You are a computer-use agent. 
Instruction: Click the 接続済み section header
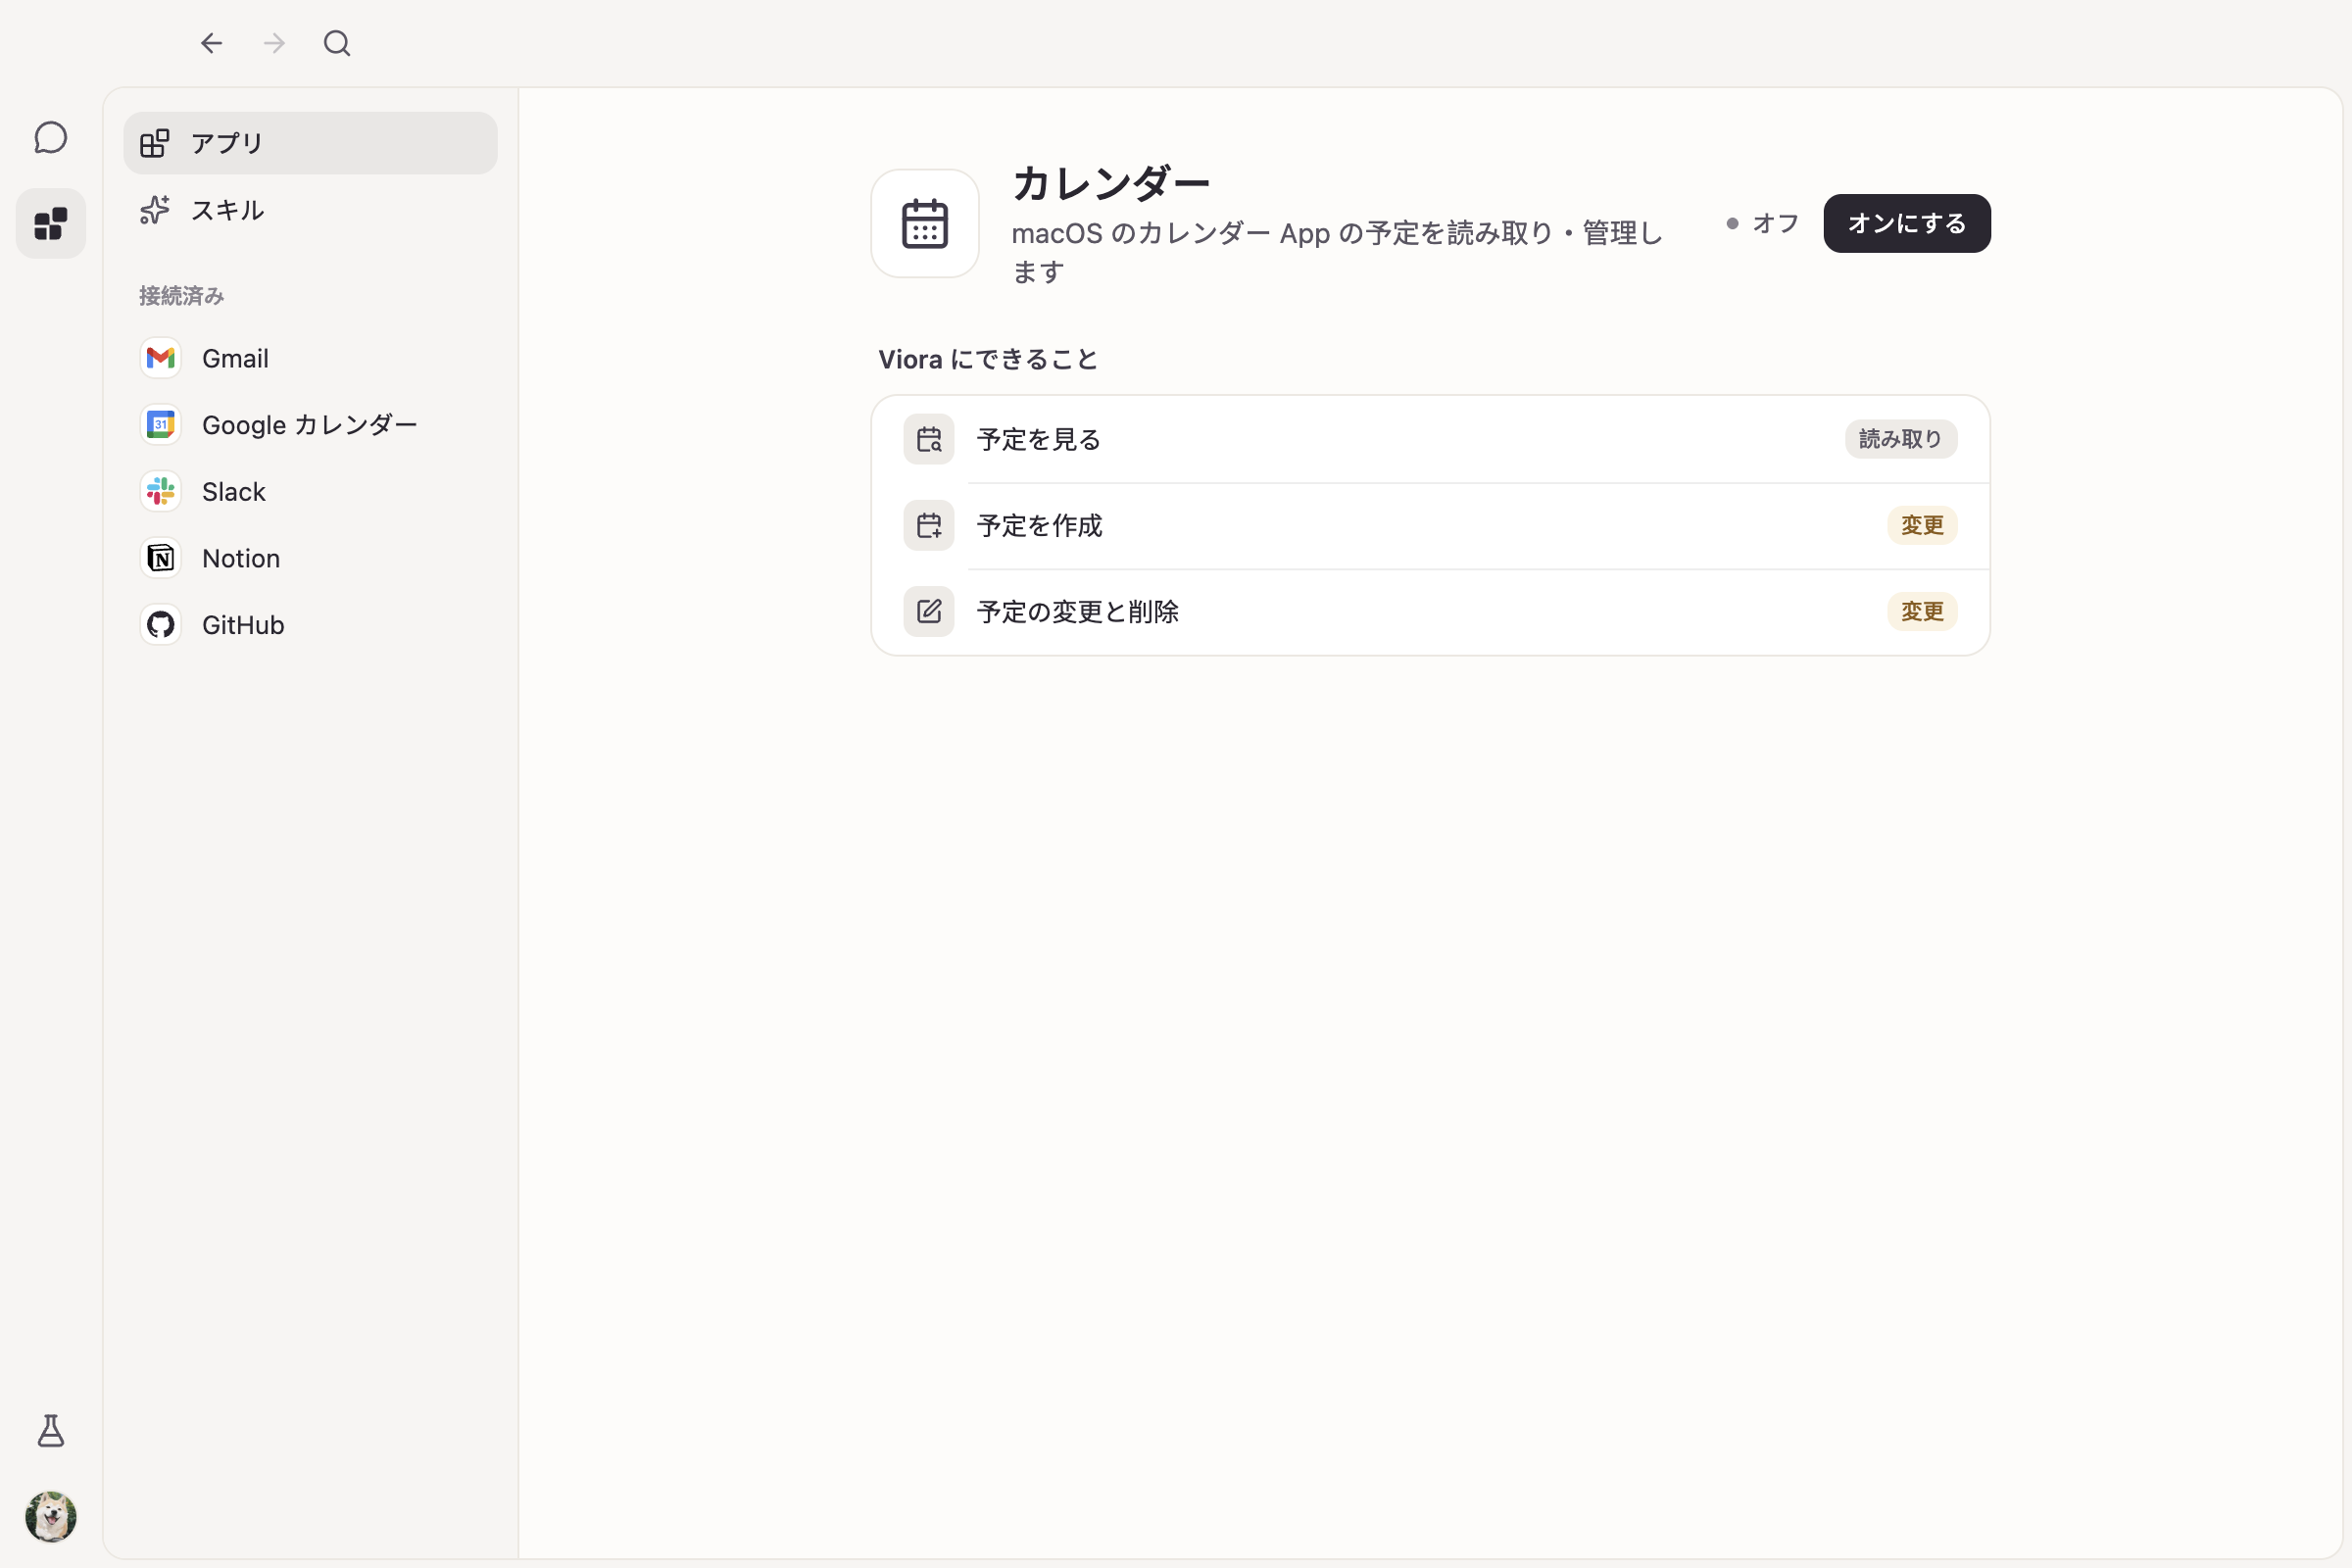pyautogui.click(x=181, y=296)
